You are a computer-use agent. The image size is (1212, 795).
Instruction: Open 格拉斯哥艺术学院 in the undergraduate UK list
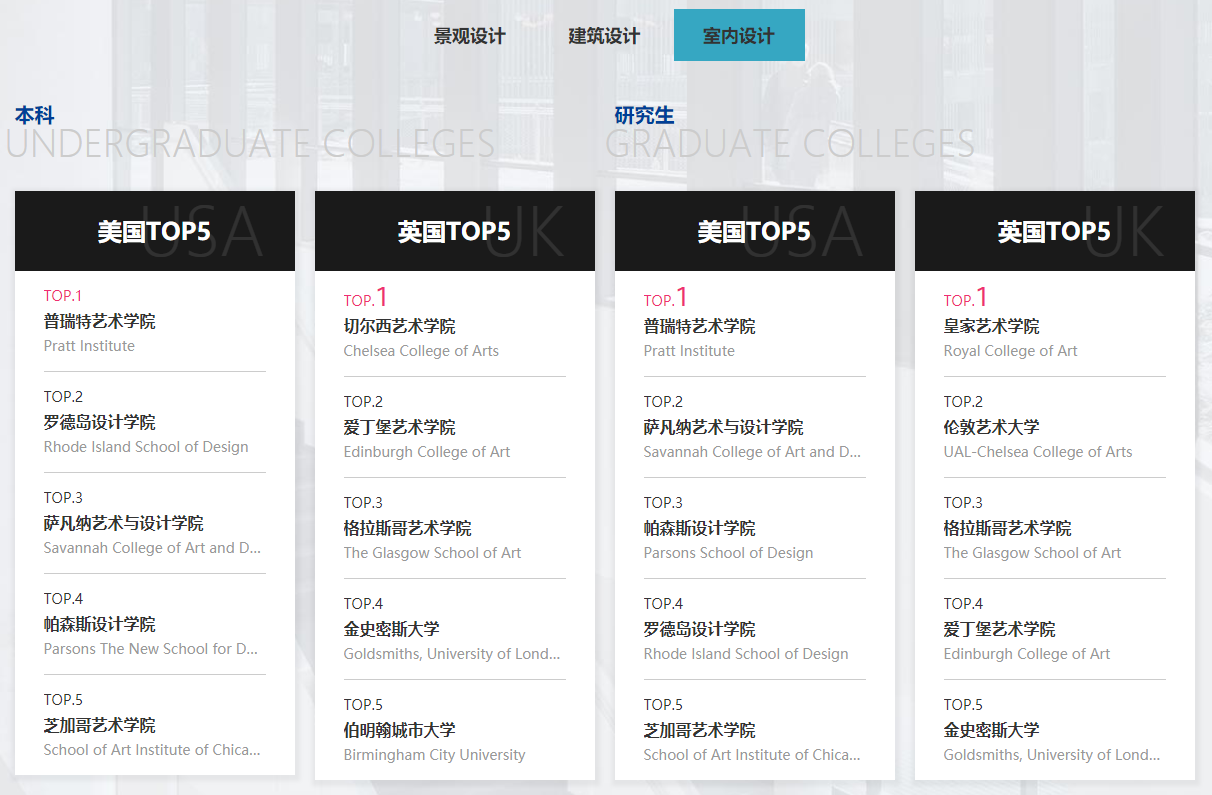408,529
